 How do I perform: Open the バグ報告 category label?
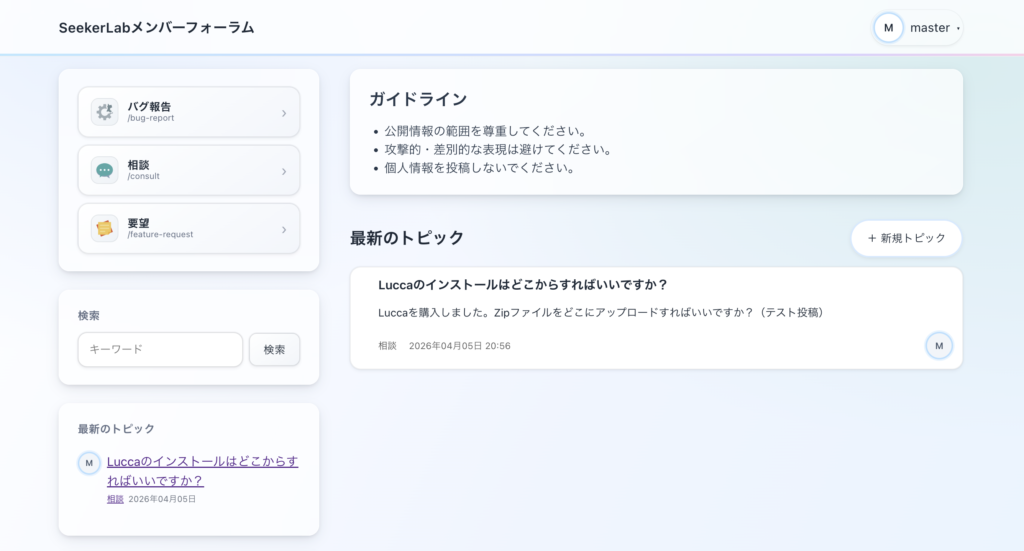tap(148, 107)
